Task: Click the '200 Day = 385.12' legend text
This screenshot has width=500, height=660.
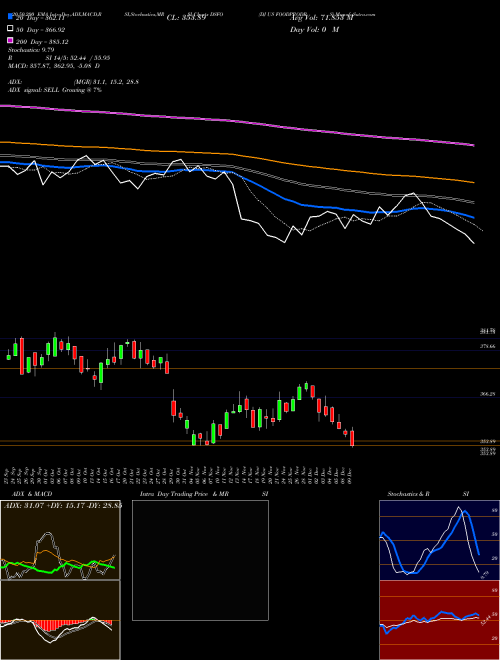Action: pos(42,42)
